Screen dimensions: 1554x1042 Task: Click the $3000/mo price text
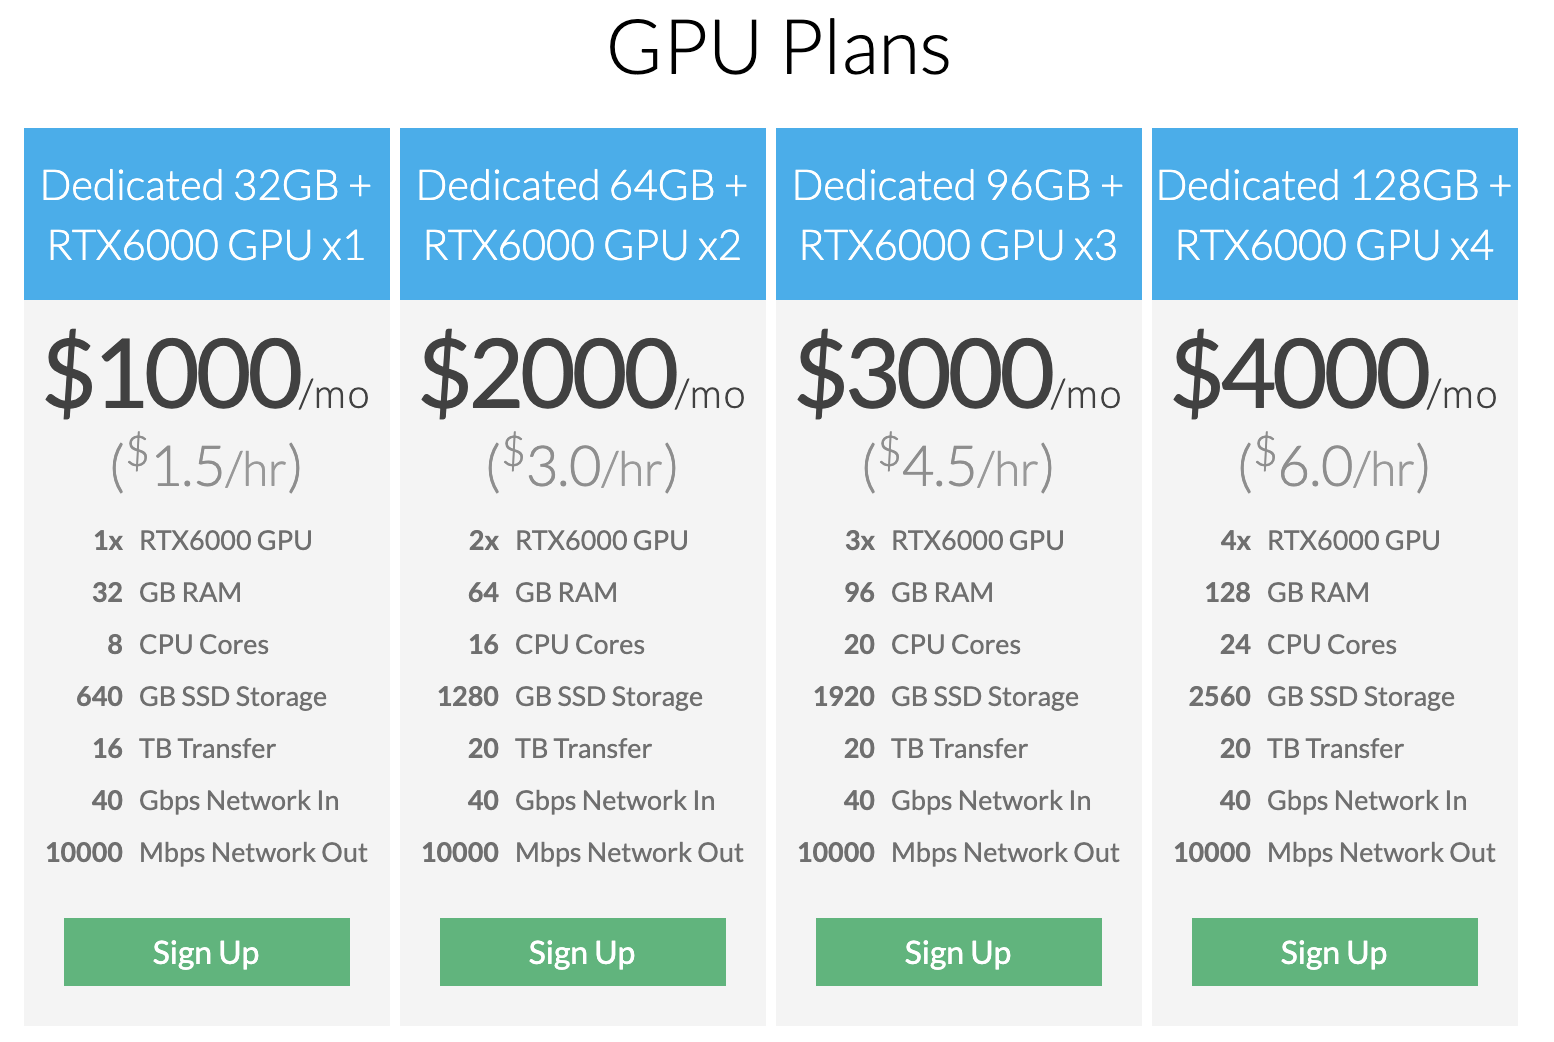pyautogui.click(x=958, y=375)
